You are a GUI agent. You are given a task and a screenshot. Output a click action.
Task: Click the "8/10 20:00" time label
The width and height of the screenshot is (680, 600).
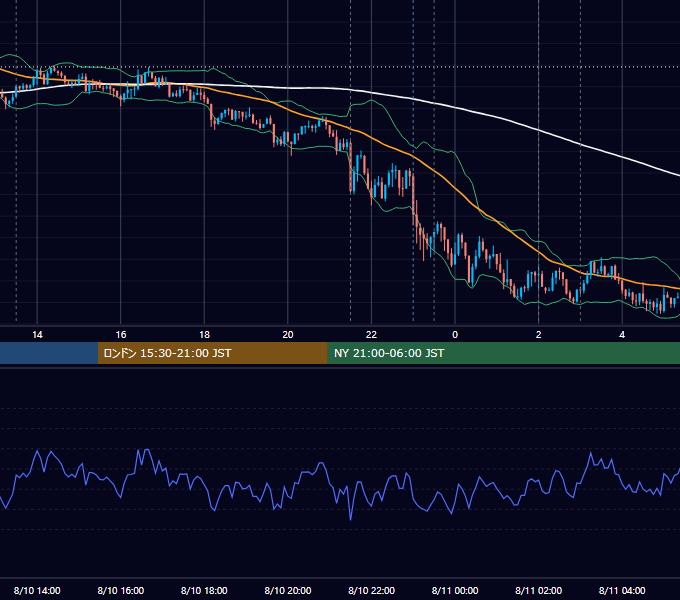tap(288, 590)
